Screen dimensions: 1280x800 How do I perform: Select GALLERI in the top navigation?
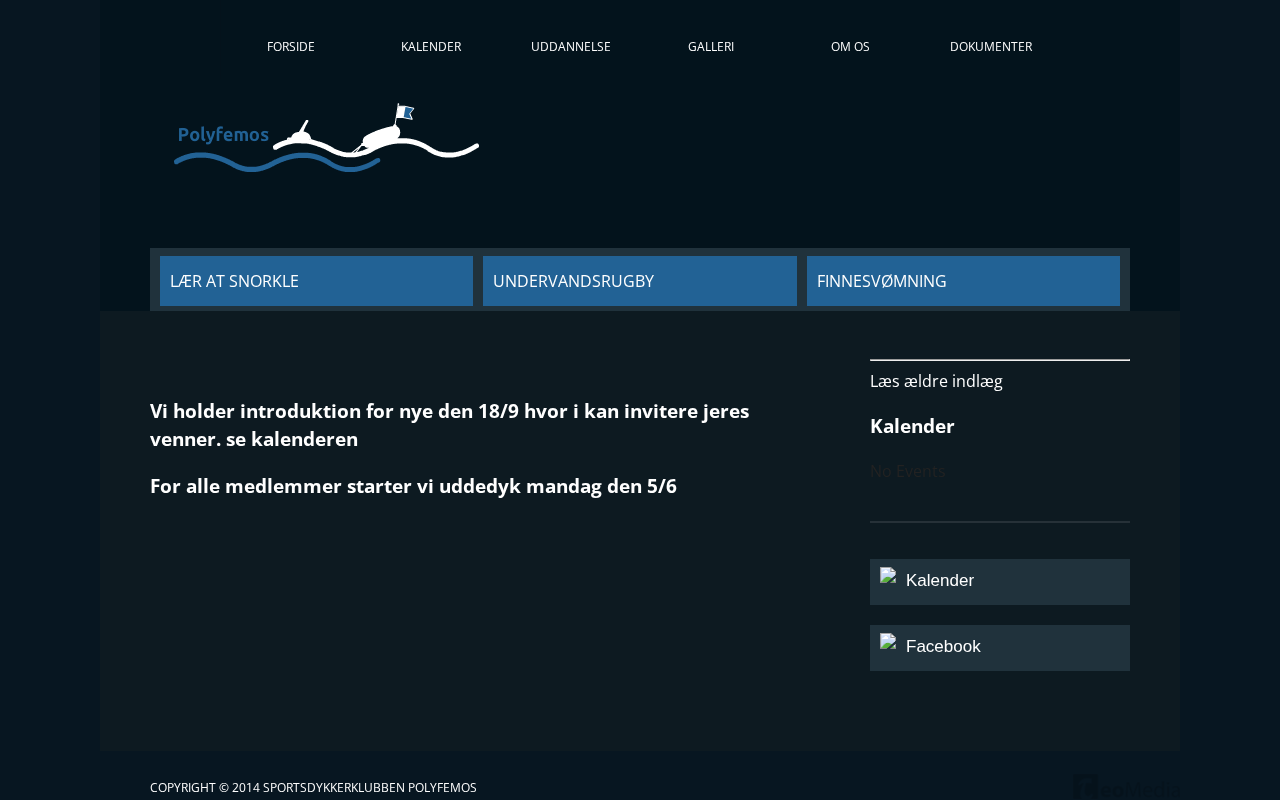711,47
